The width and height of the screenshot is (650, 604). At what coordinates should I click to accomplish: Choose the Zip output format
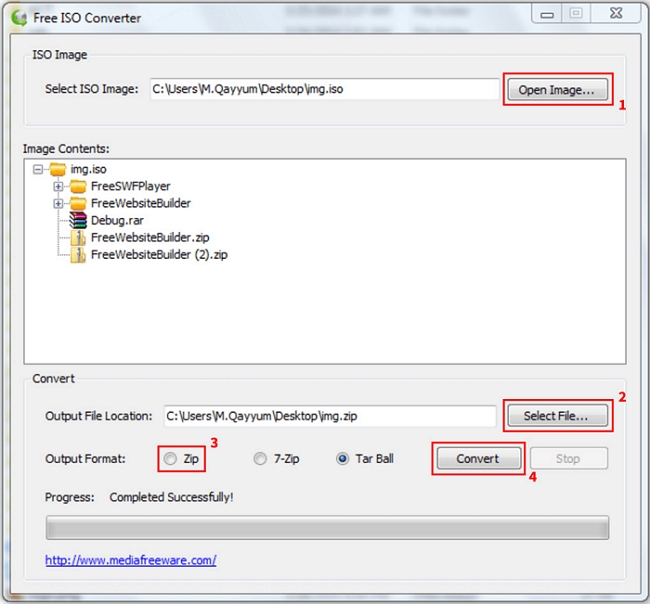(170, 459)
